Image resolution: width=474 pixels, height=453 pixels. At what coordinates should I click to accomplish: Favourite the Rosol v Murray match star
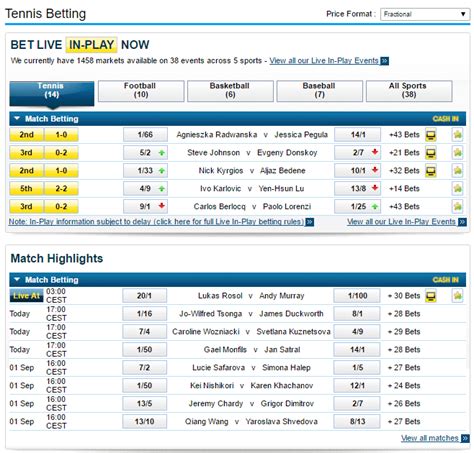[457, 296]
